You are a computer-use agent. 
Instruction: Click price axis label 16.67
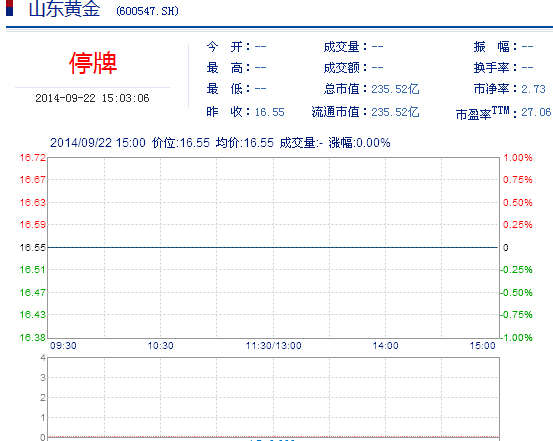coord(33,180)
